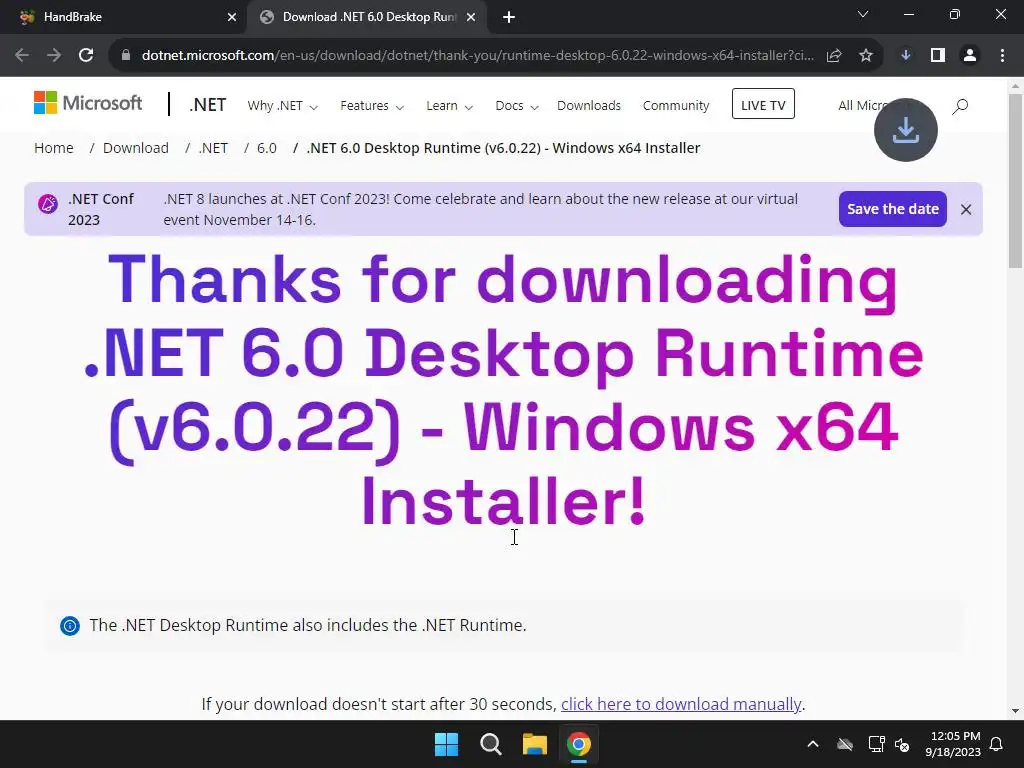This screenshot has height=768, width=1024.
Task: Open the Community nav item
Action: [676, 106]
